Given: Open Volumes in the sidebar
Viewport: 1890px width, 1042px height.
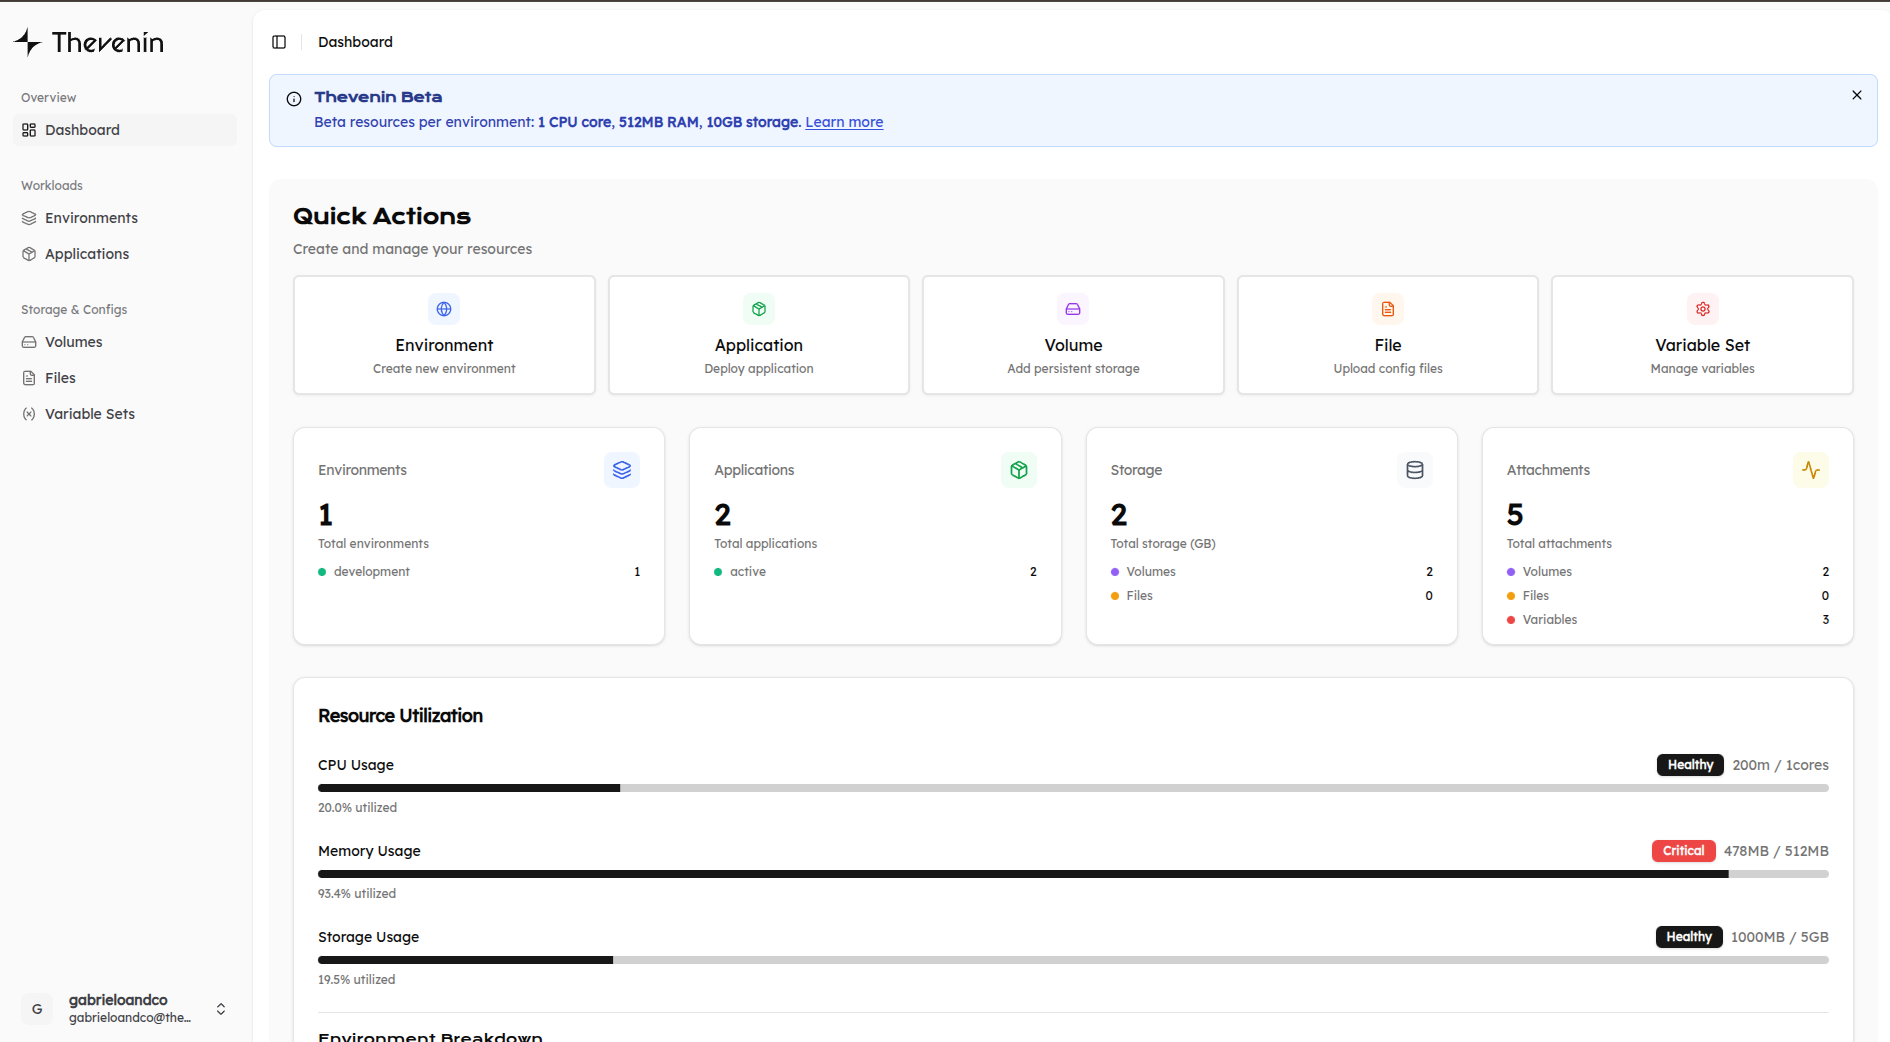Looking at the screenshot, I should 125,342.
